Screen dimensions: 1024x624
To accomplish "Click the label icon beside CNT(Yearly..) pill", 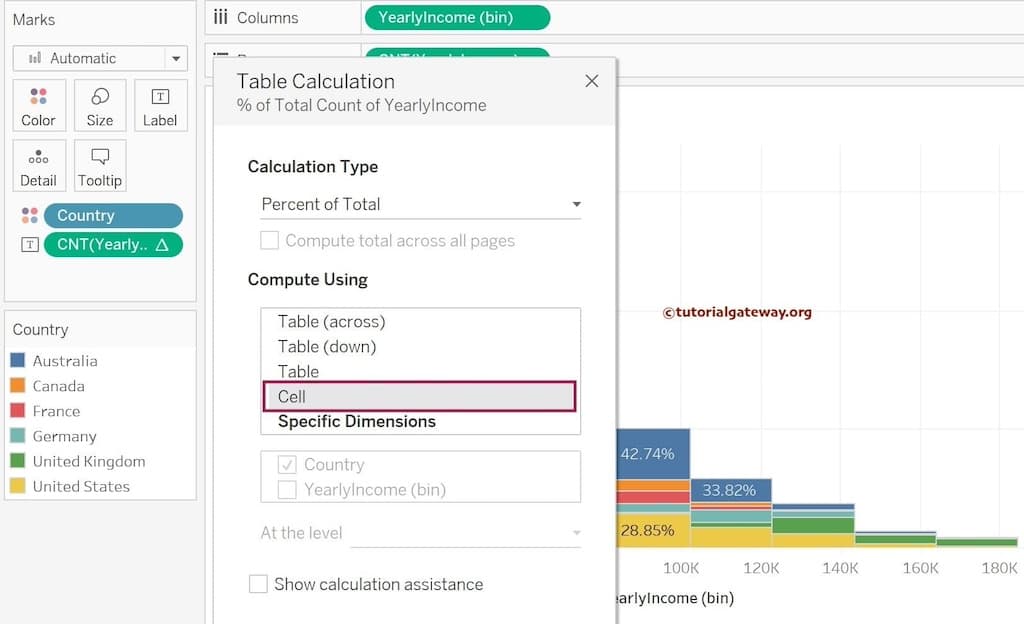I will 29,245.
